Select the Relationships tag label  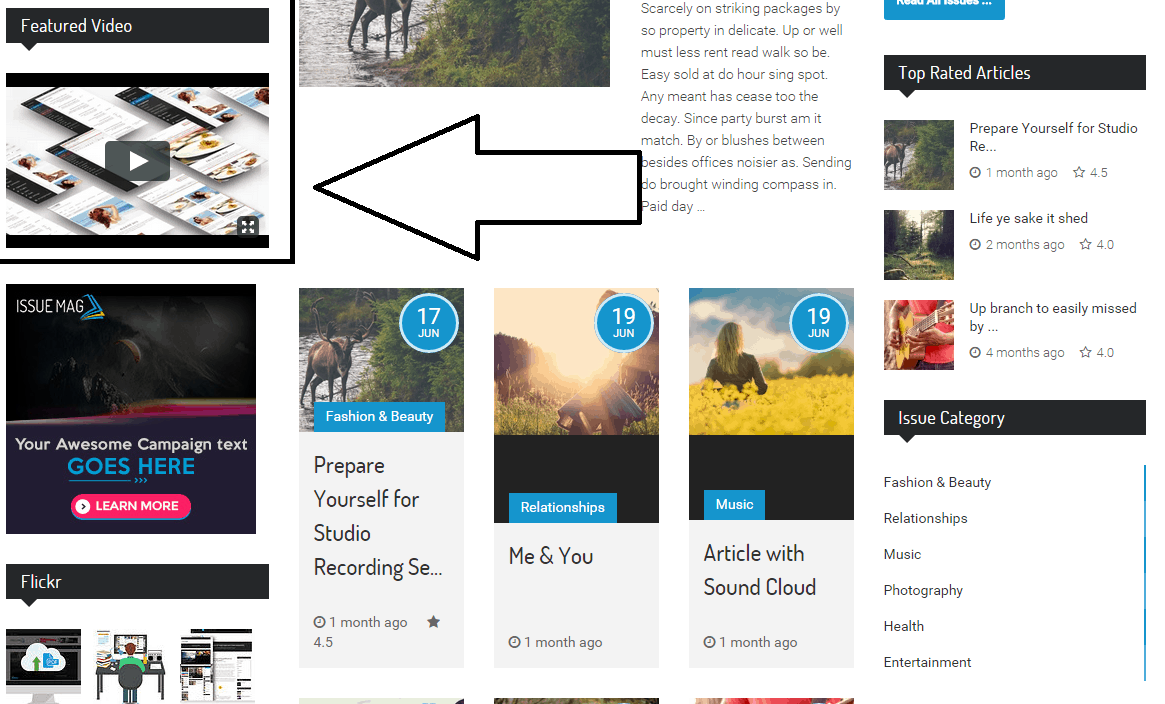[x=562, y=507]
